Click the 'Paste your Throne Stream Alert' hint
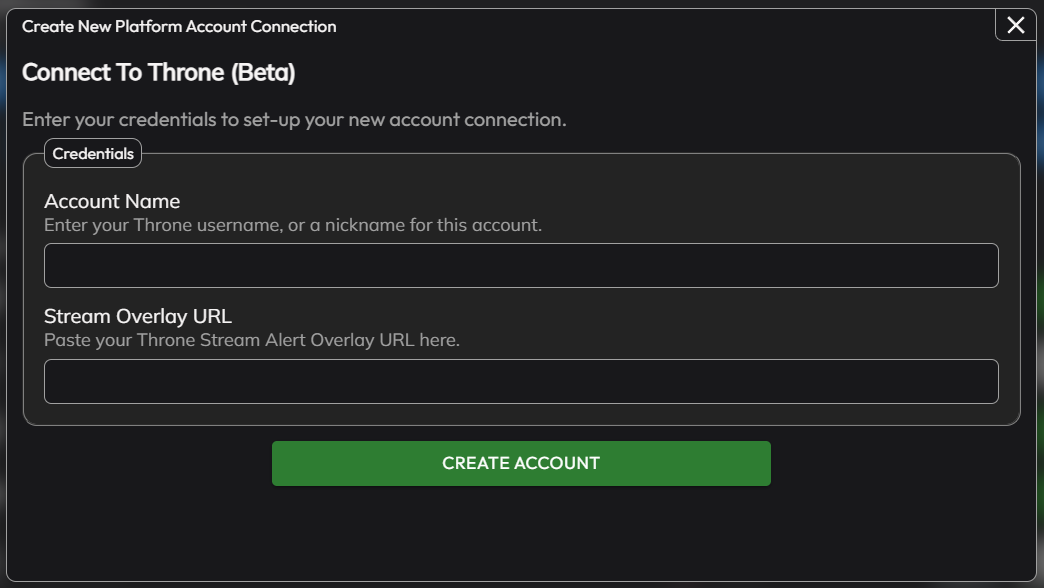Viewport: 1044px width, 588px height. [x=251, y=340]
